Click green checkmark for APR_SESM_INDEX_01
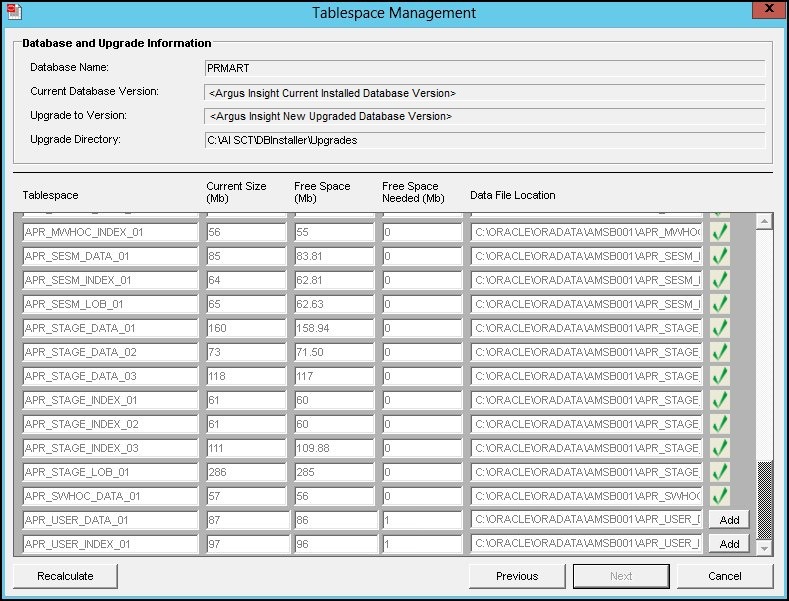789x601 pixels. pyautogui.click(x=720, y=280)
